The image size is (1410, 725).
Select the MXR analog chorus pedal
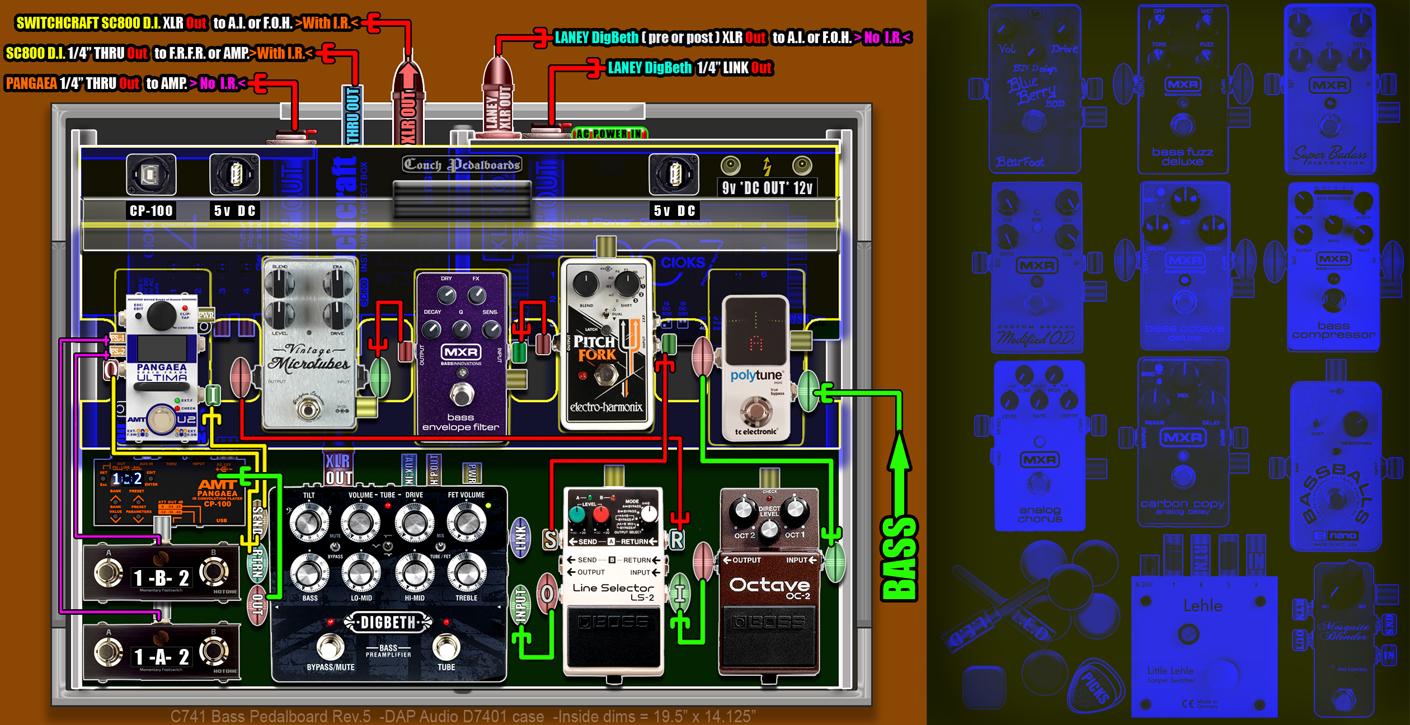[x=1038, y=445]
